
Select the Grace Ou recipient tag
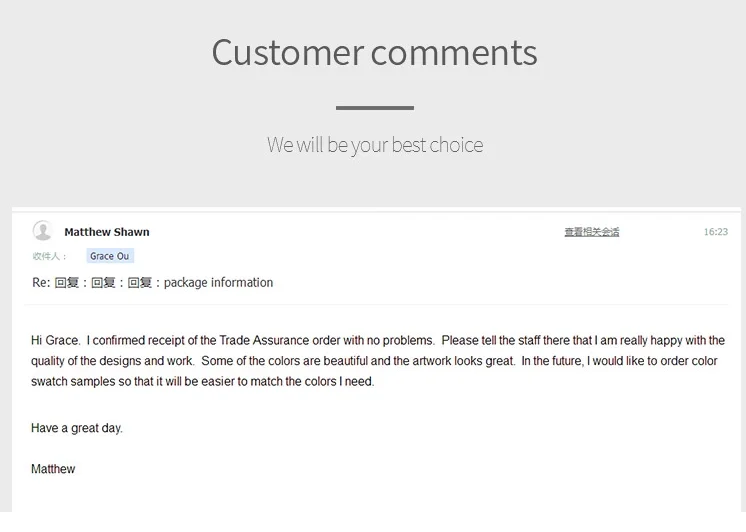tap(110, 256)
